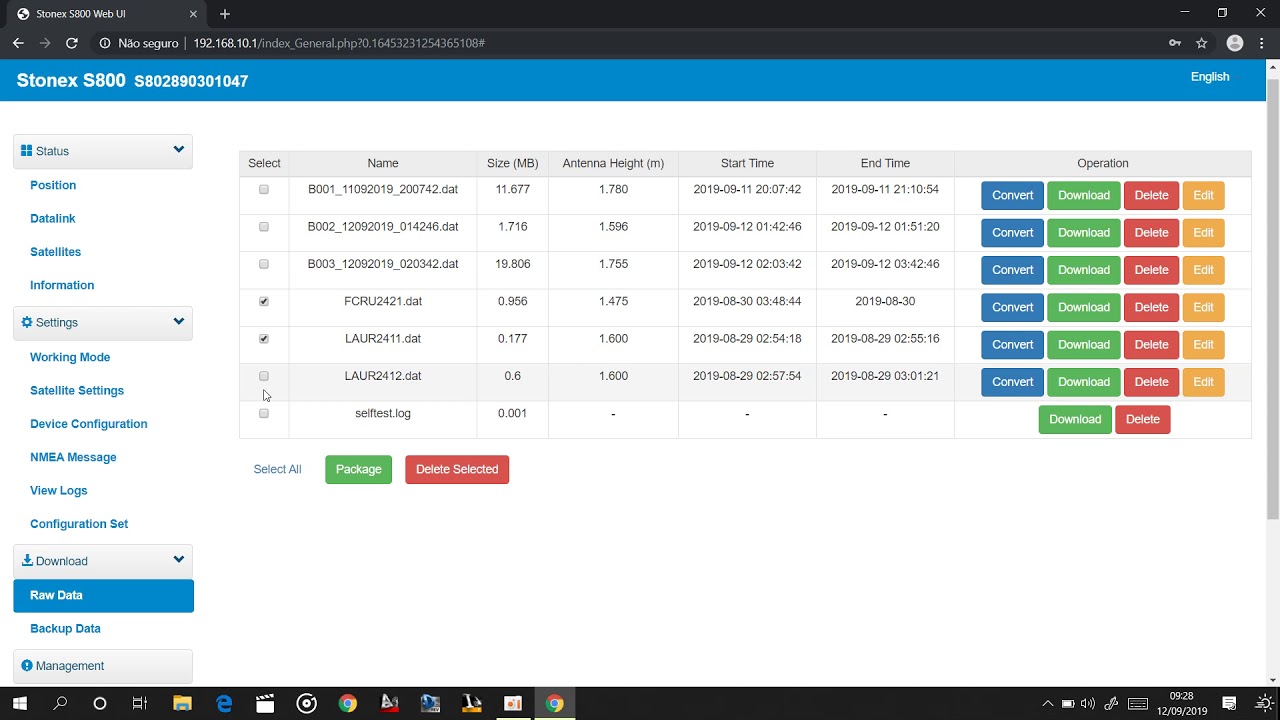Click the Delete Selected button

pyautogui.click(x=457, y=469)
